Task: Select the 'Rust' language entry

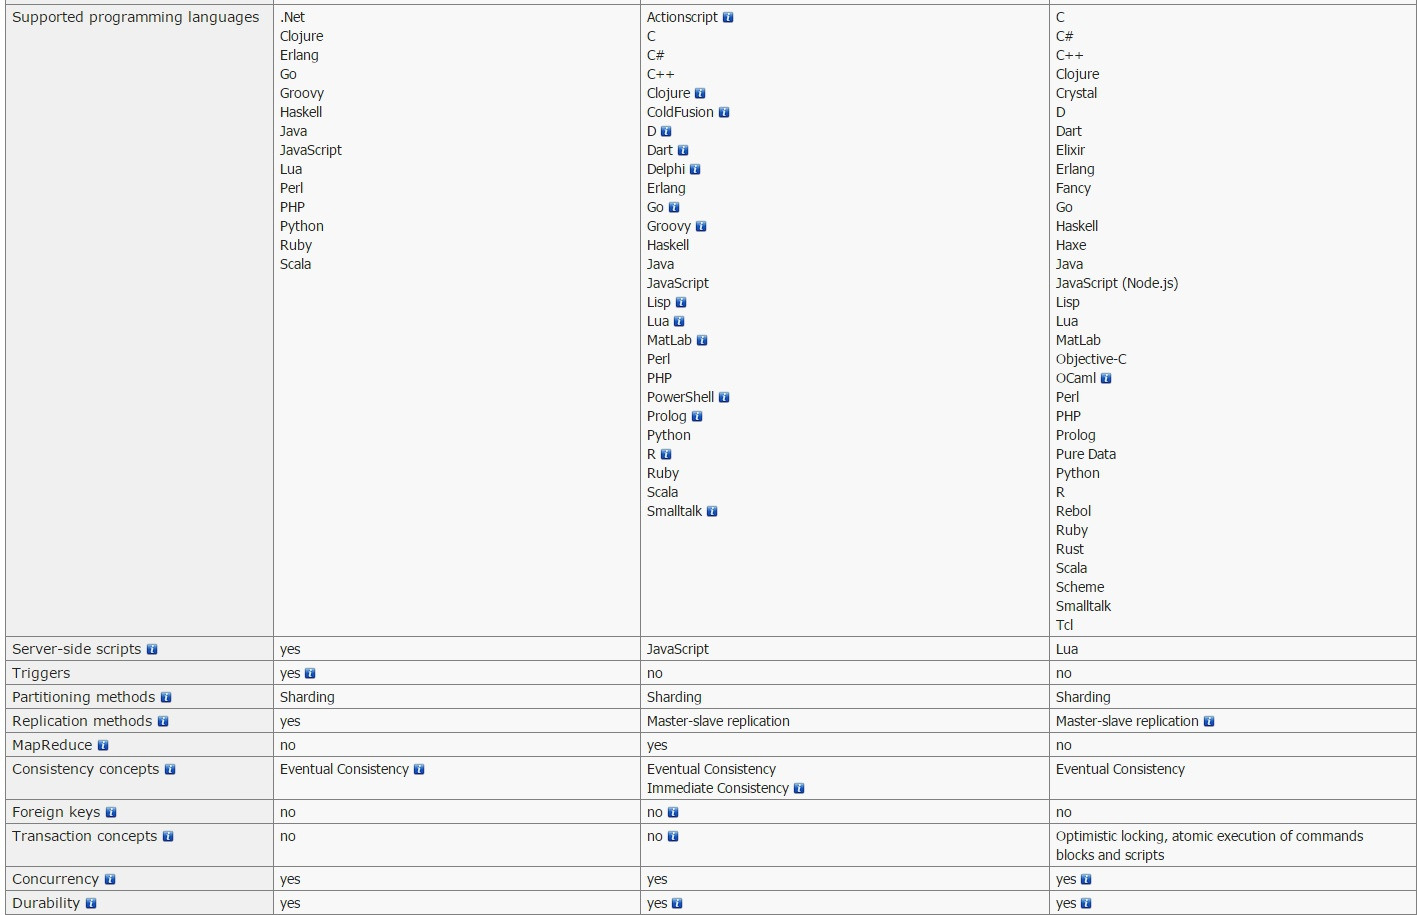Action: pos(1070,549)
